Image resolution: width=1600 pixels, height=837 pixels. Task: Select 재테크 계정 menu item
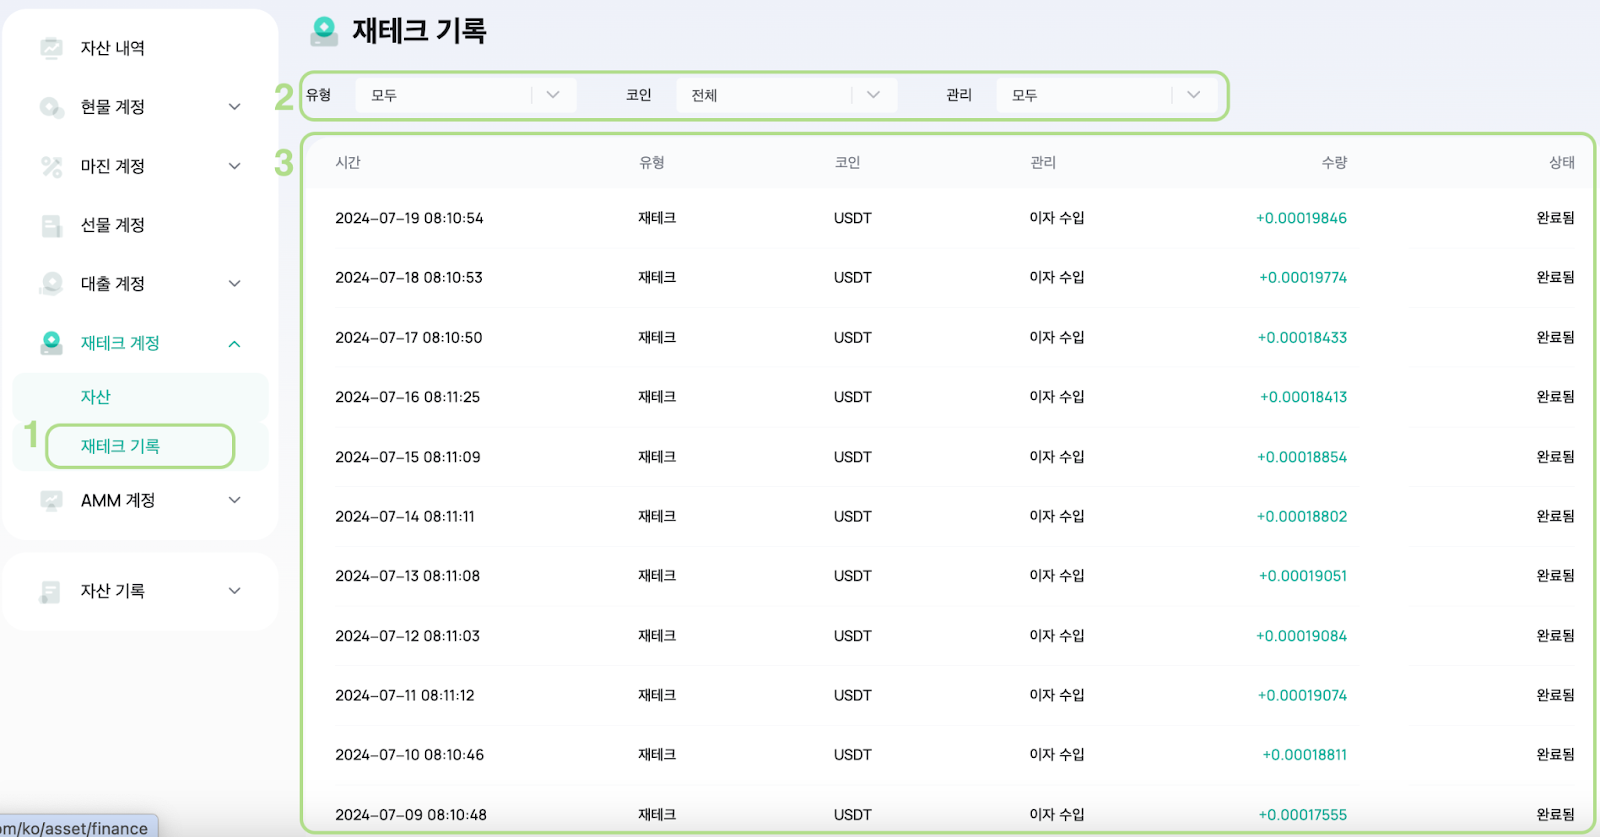(x=120, y=343)
